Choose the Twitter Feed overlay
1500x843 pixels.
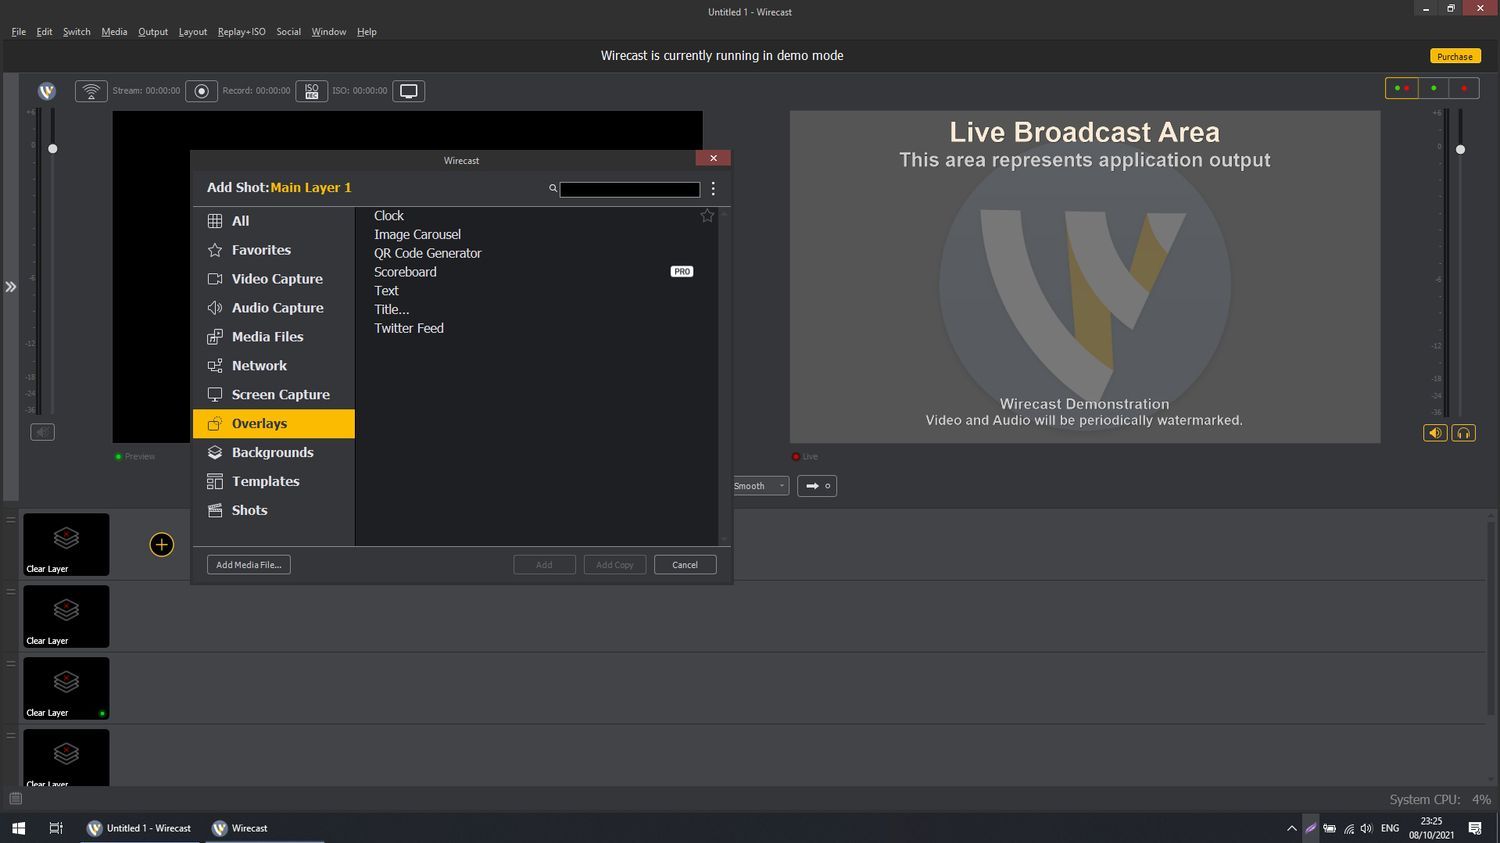408,328
